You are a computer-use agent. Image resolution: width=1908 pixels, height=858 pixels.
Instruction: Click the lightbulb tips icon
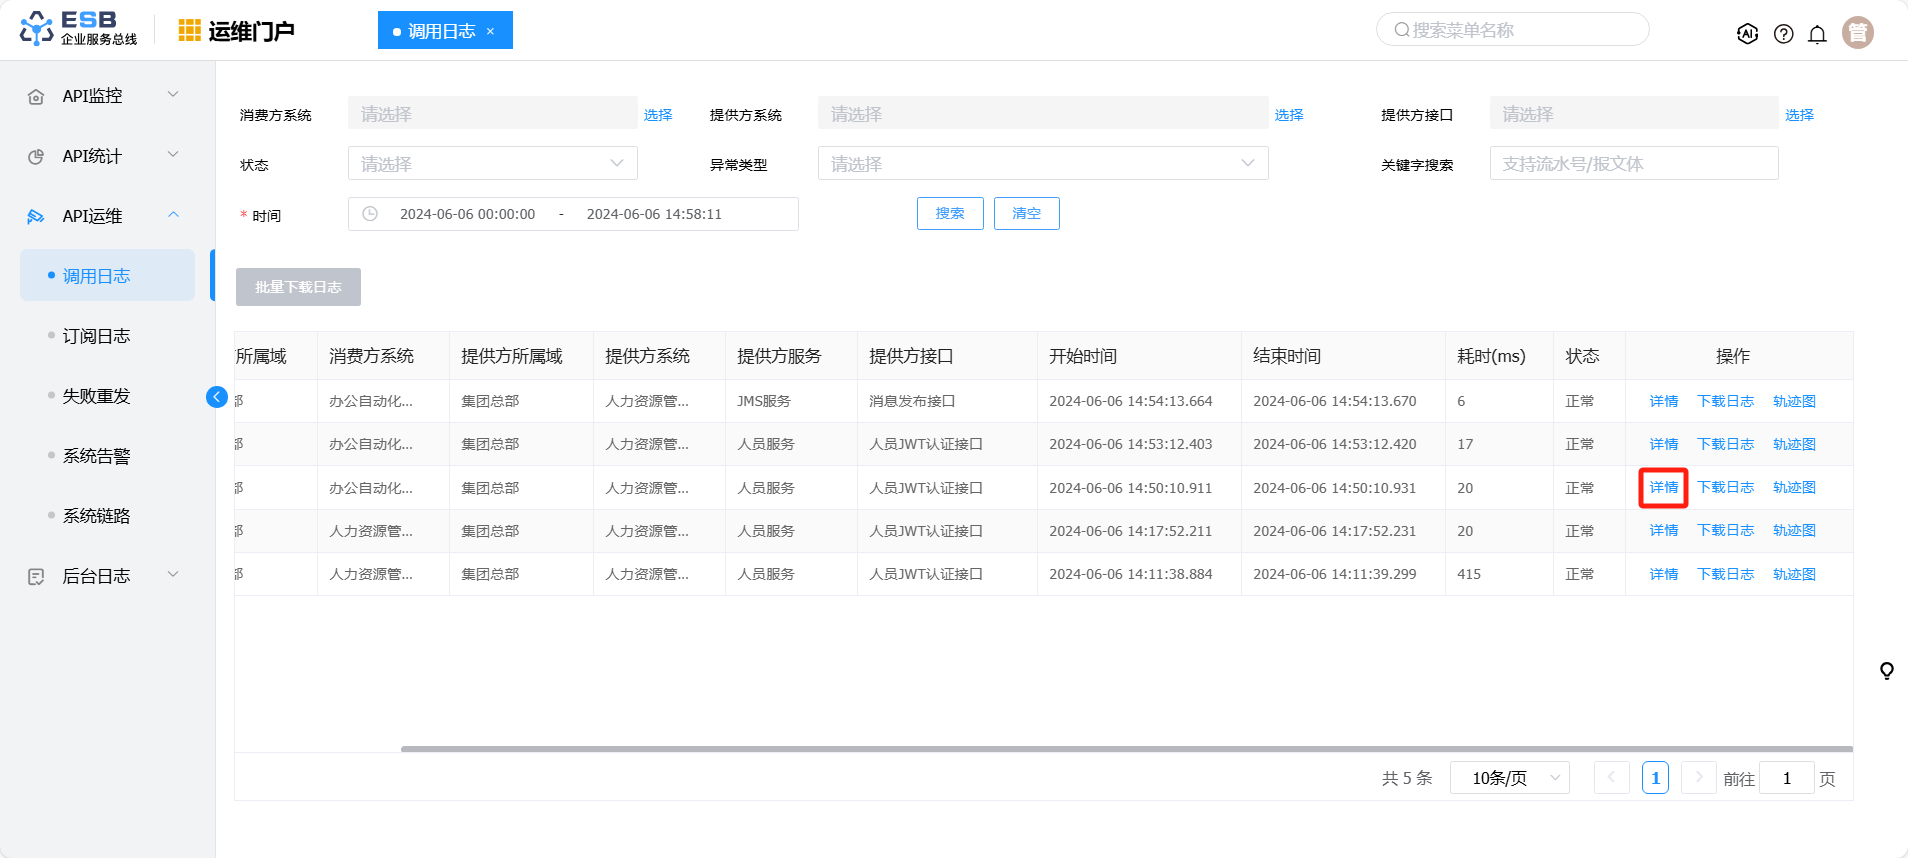(x=1886, y=671)
